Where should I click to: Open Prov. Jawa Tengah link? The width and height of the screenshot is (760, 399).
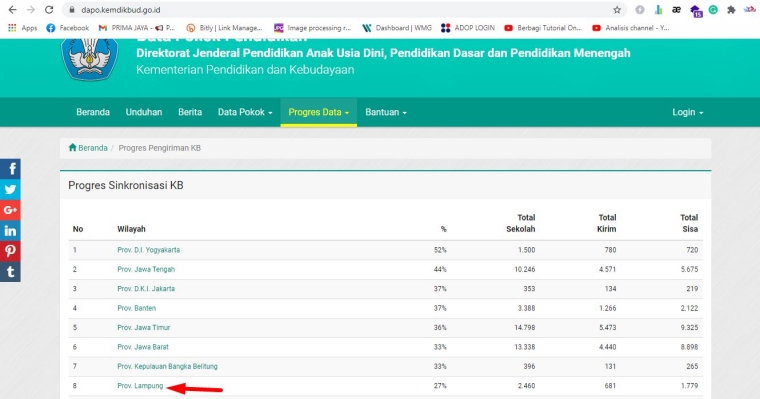(x=146, y=270)
